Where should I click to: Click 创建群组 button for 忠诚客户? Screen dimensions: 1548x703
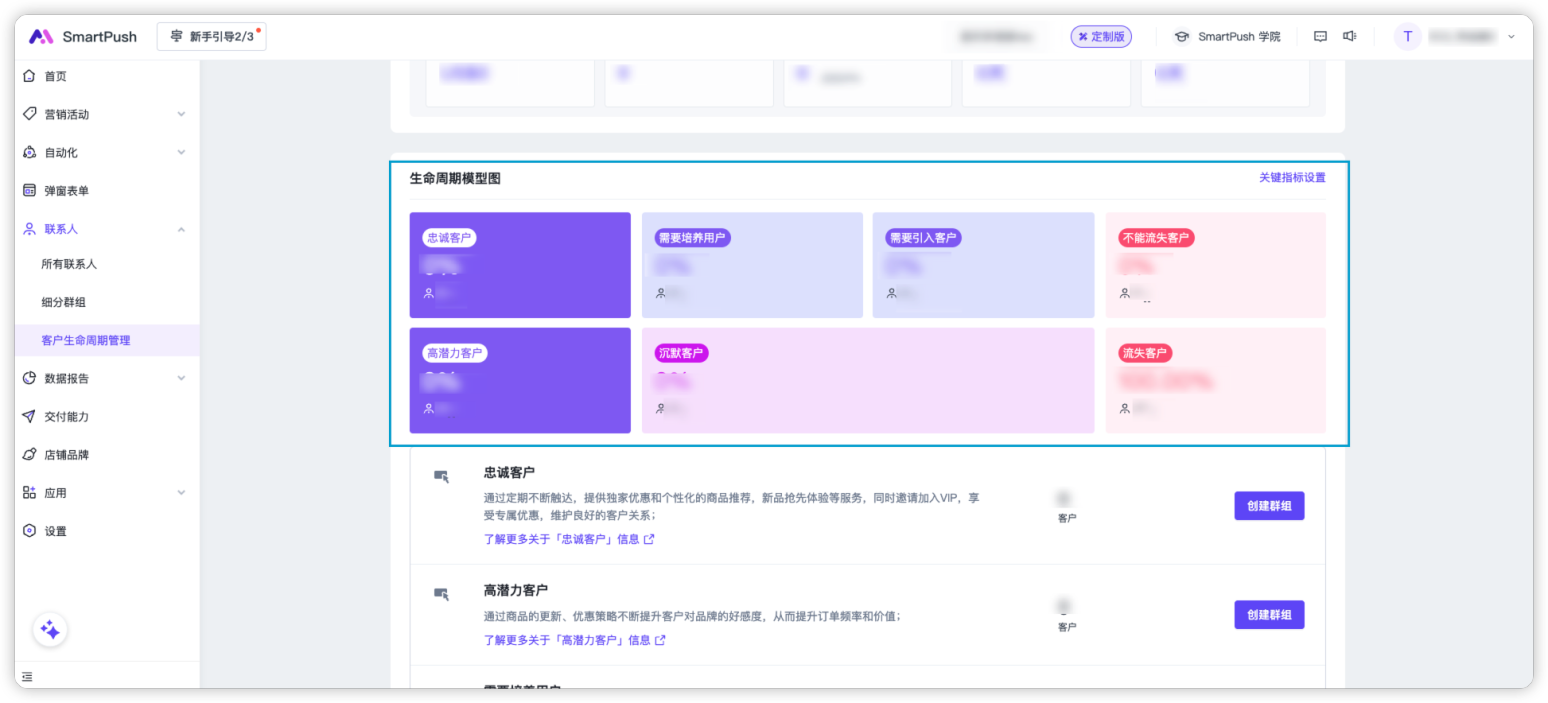click(1269, 506)
